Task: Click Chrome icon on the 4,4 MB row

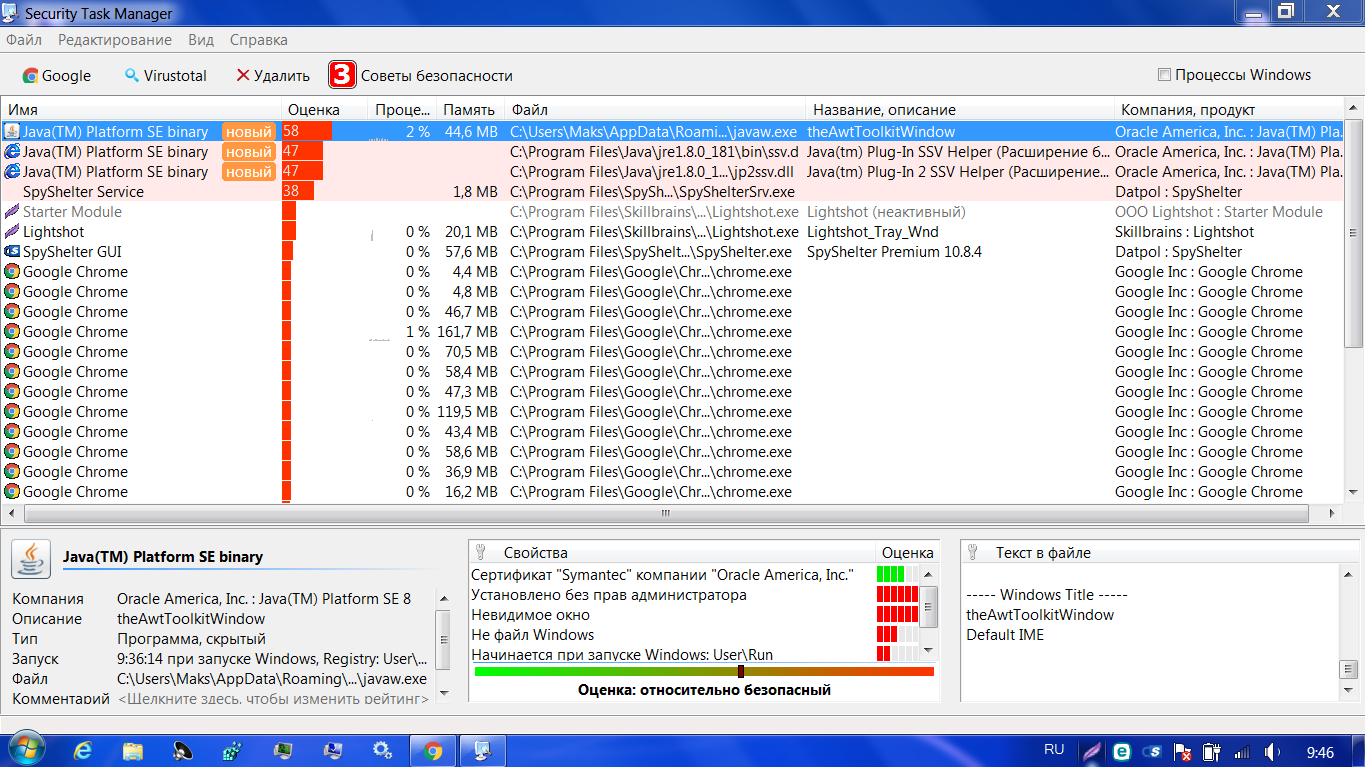Action: pyautogui.click(x=12, y=272)
